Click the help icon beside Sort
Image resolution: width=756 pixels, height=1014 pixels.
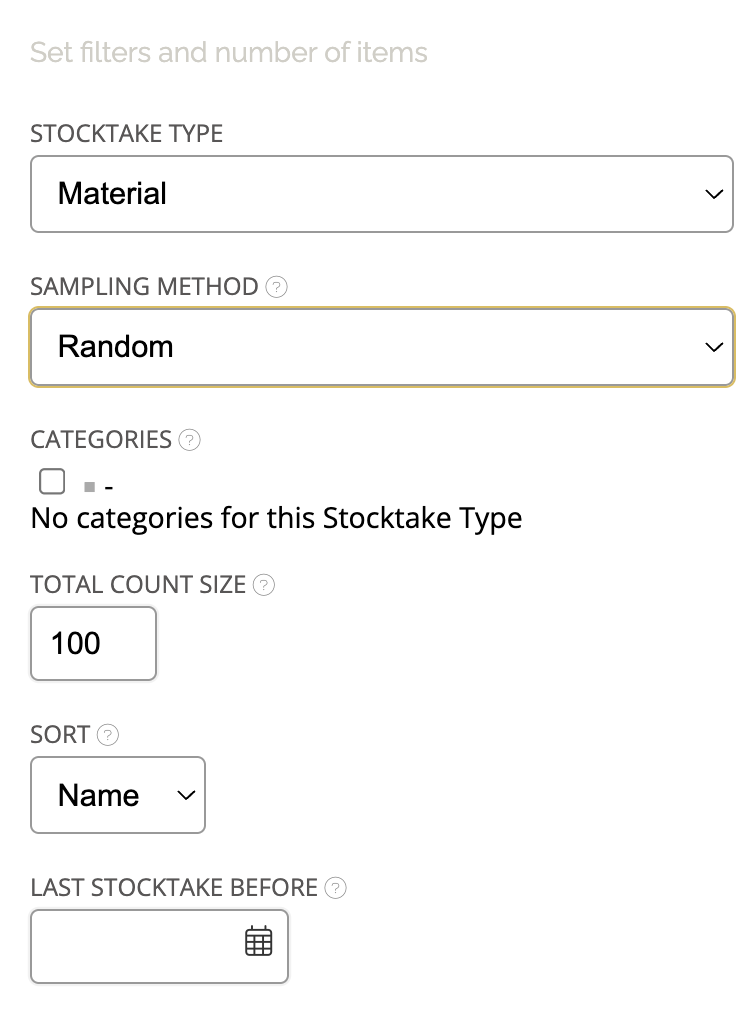pyautogui.click(x=108, y=735)
